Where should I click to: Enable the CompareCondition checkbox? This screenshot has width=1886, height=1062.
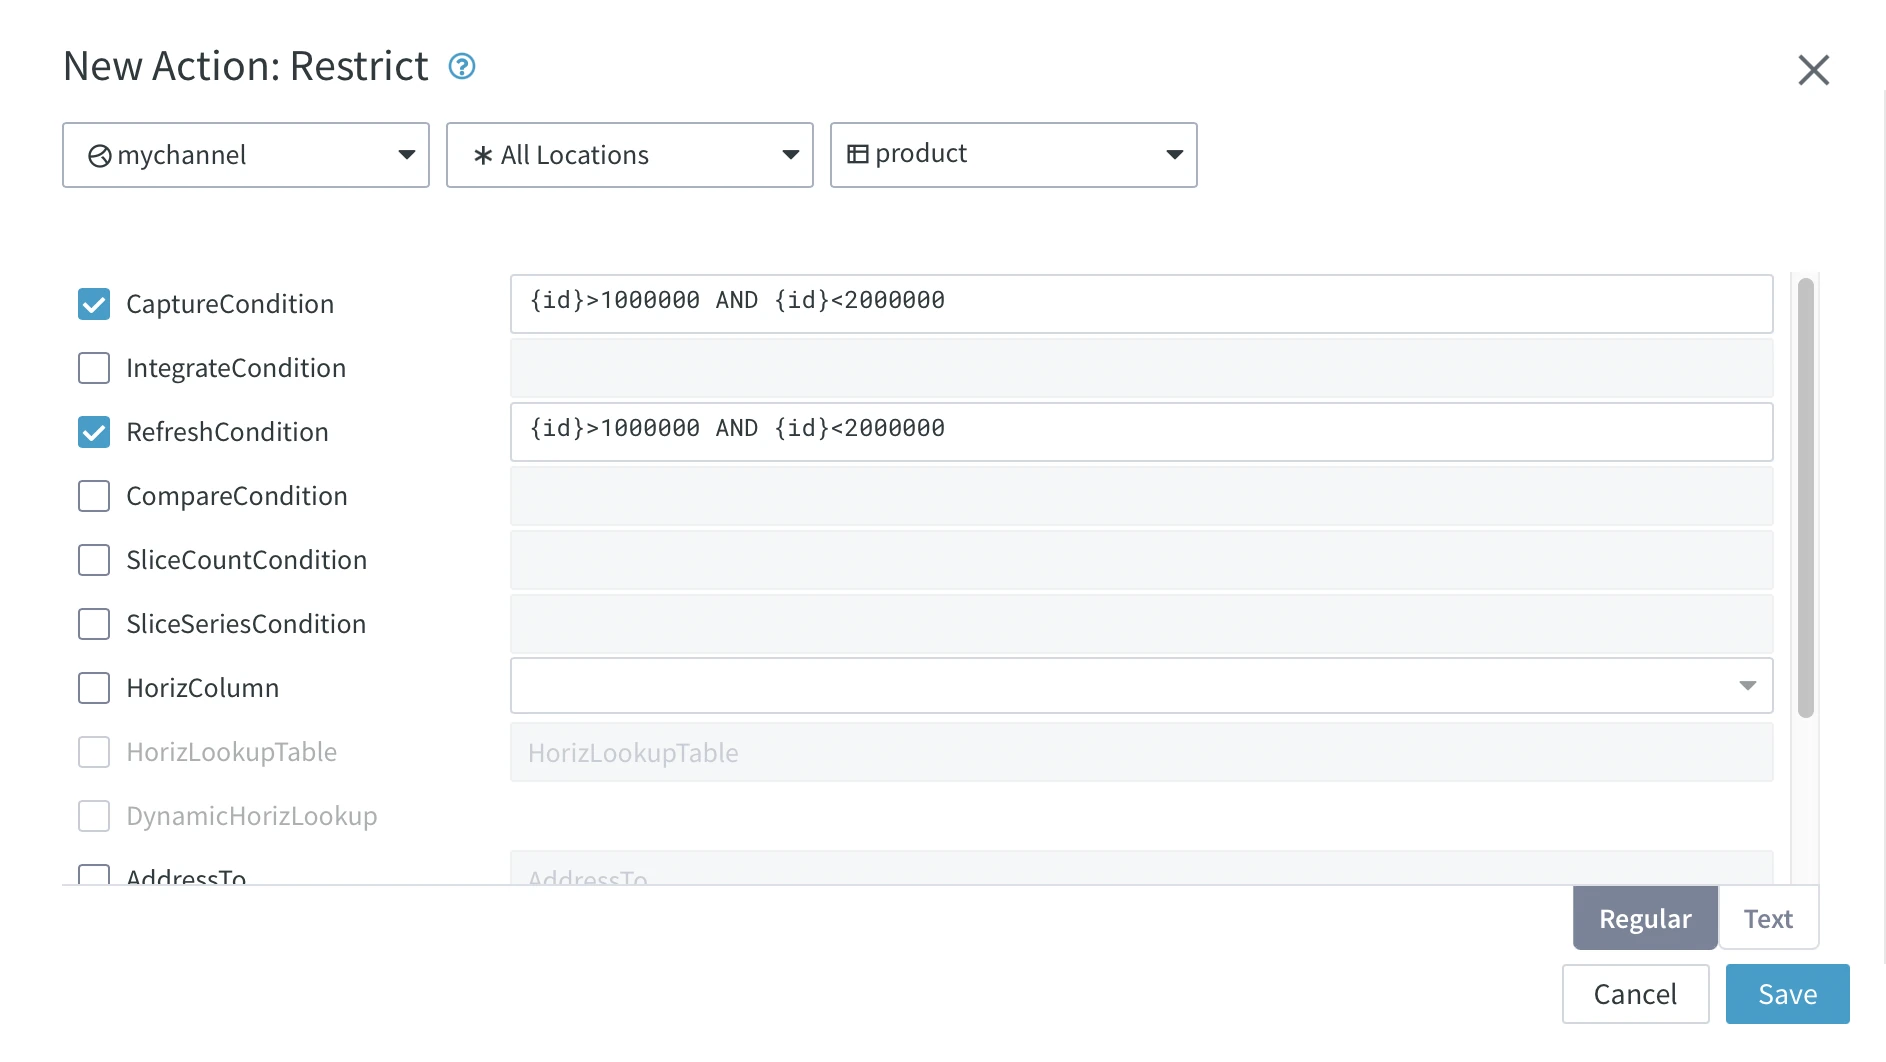tap(93, 496)
